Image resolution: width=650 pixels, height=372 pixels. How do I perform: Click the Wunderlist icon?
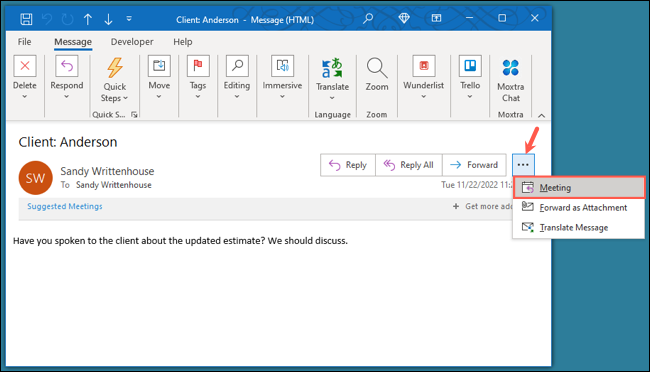pyautogui.click(x=424, y=66)
